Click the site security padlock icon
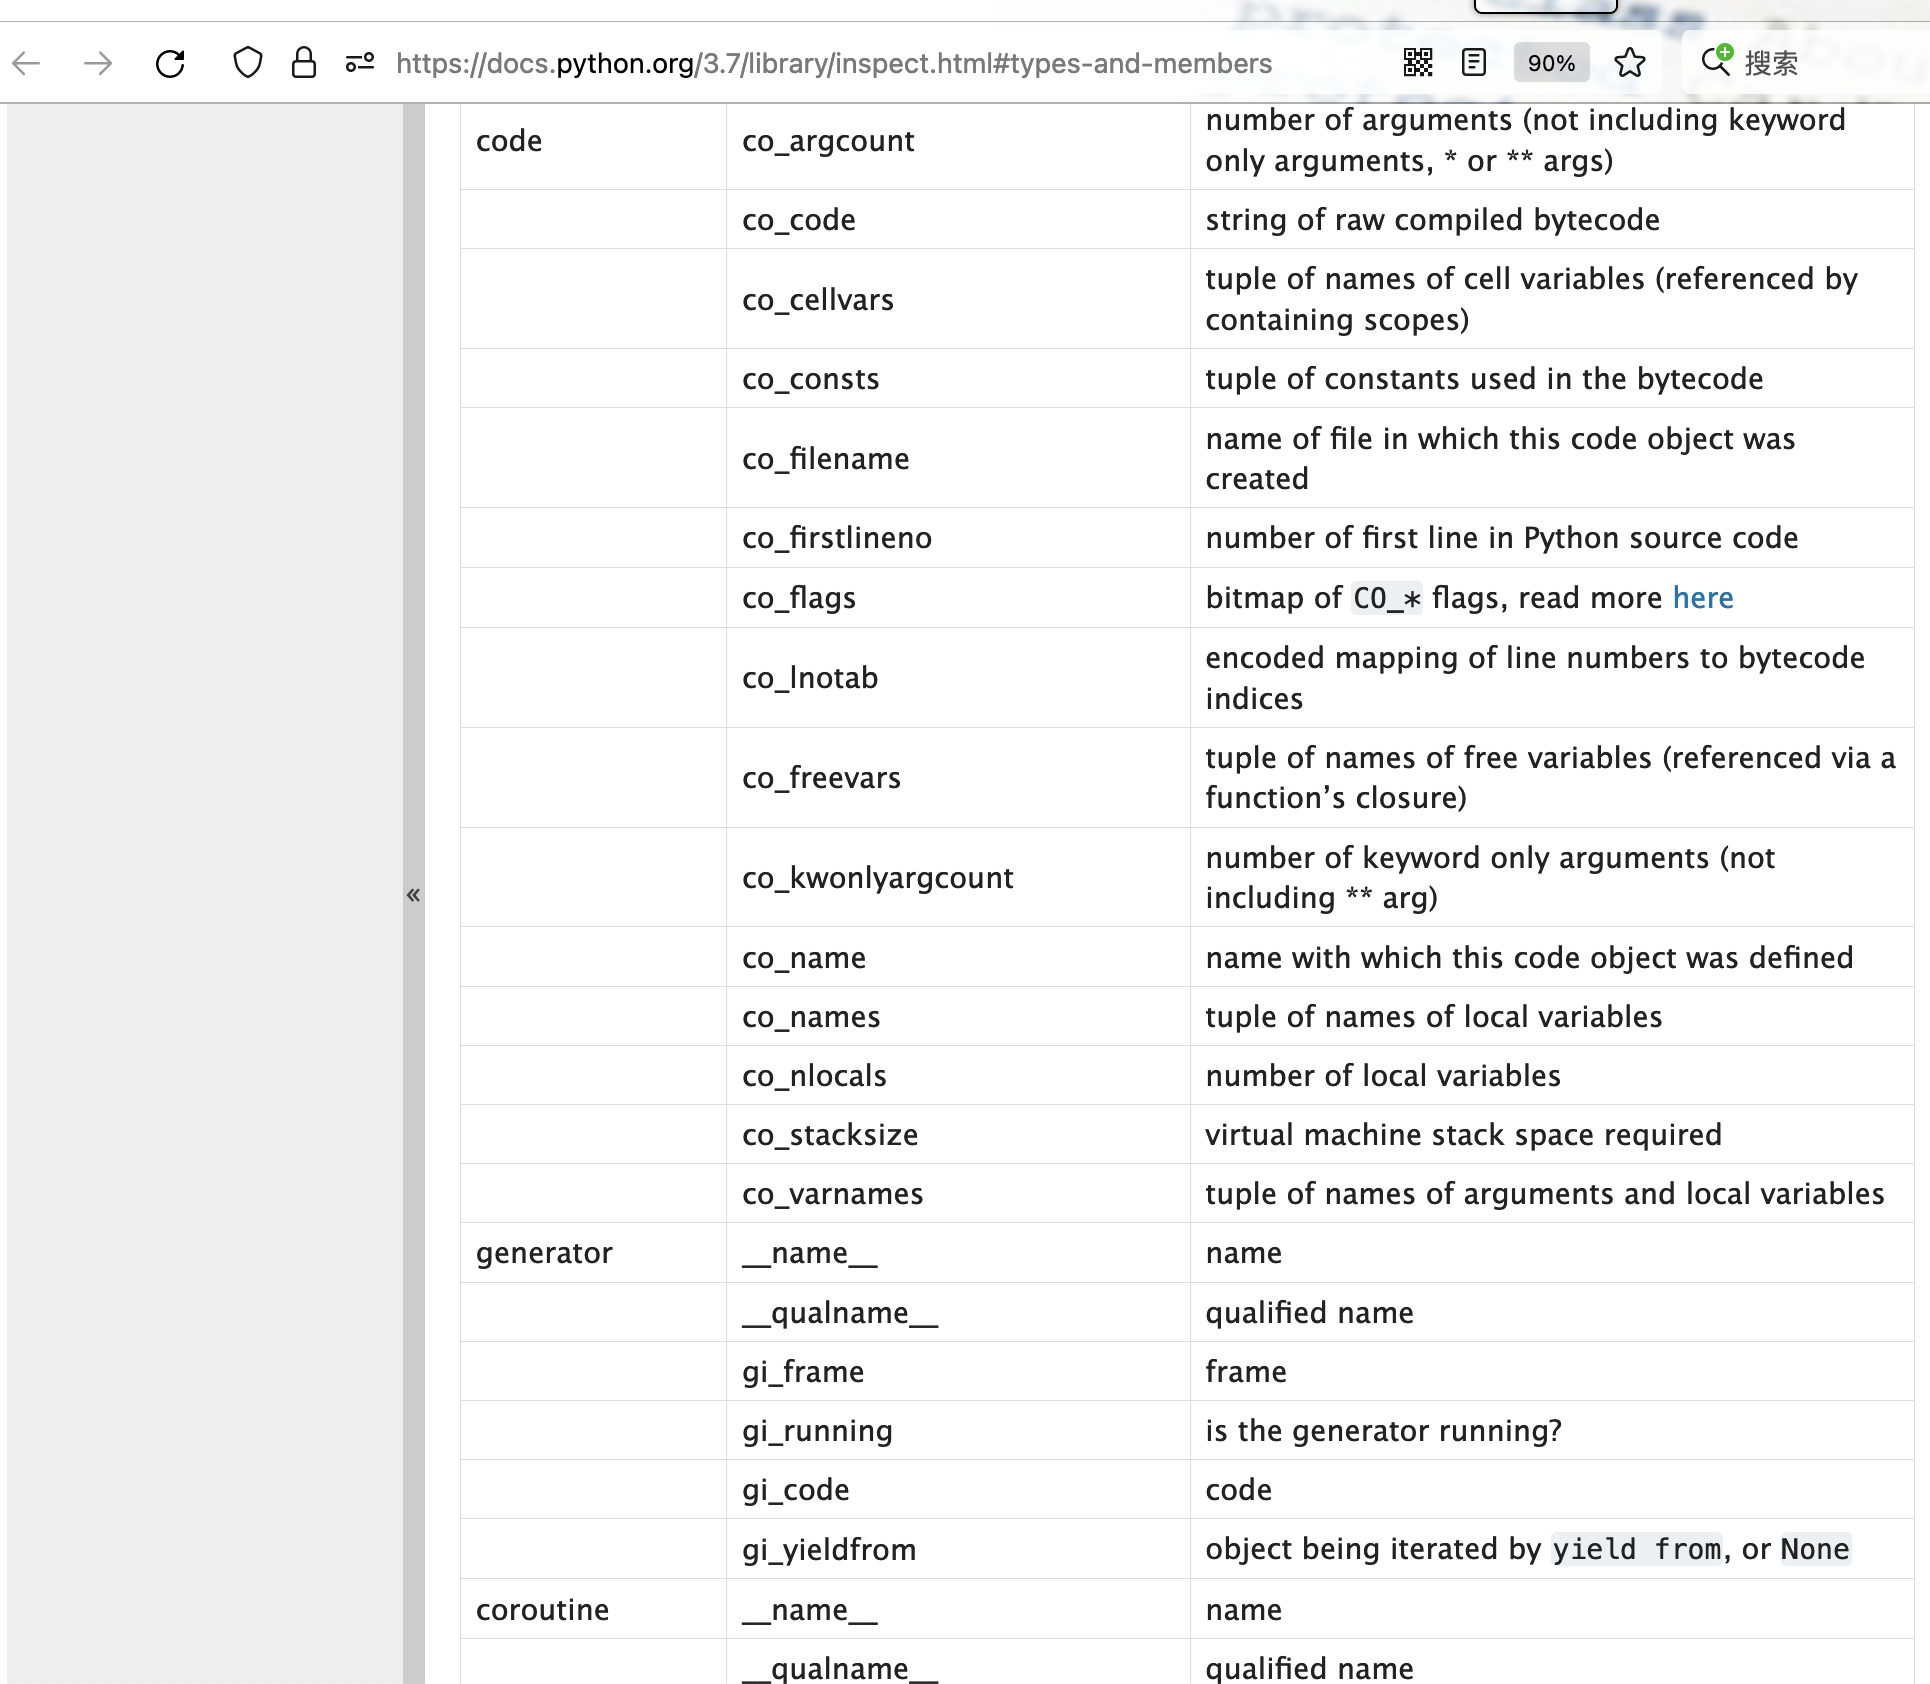1930x1684 pixels. coord(304,63)
